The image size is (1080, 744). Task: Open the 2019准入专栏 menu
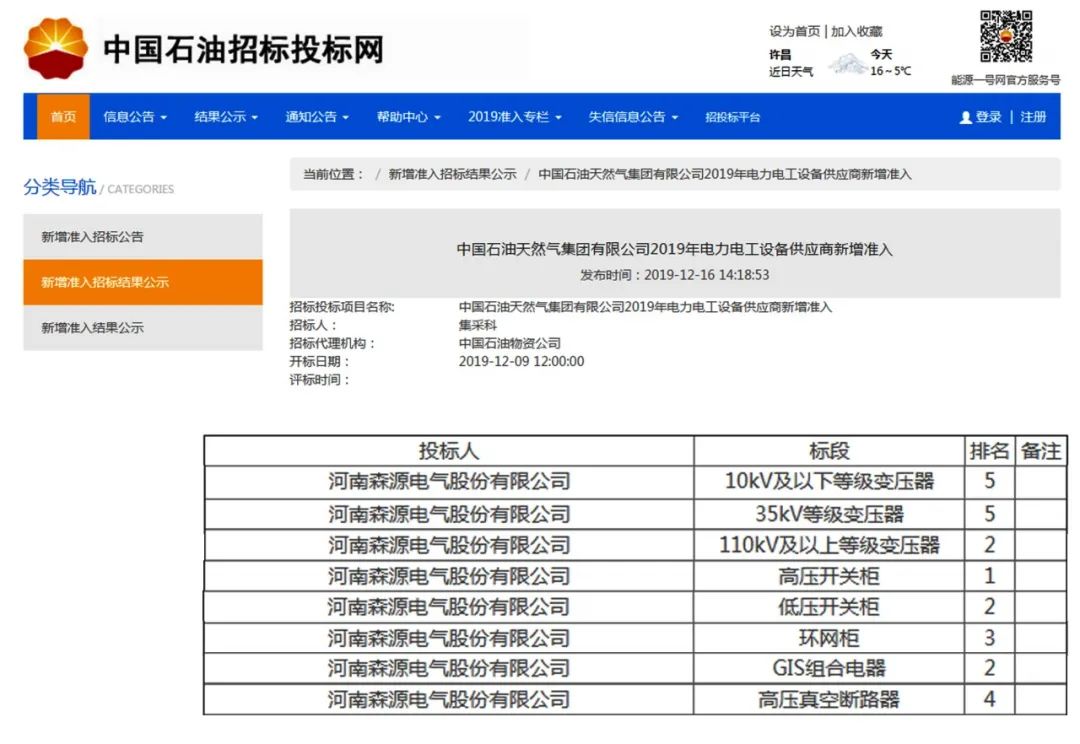(x=514, y=117)
